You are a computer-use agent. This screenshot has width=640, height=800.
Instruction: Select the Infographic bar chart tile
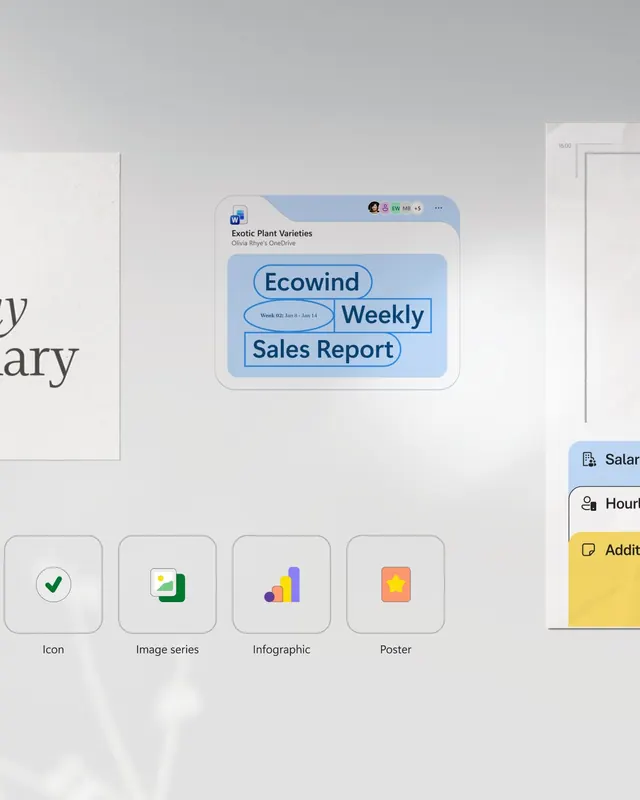[x=282, y=584]
